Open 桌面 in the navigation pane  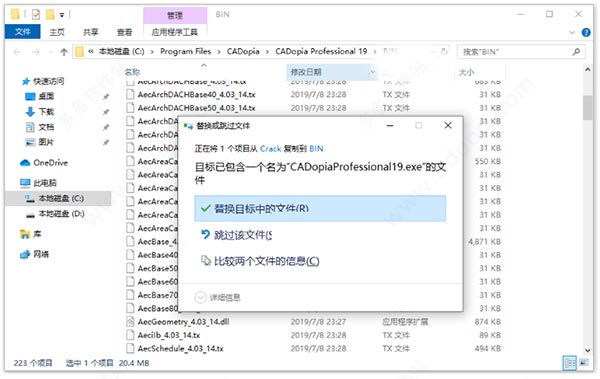point(46,96)
